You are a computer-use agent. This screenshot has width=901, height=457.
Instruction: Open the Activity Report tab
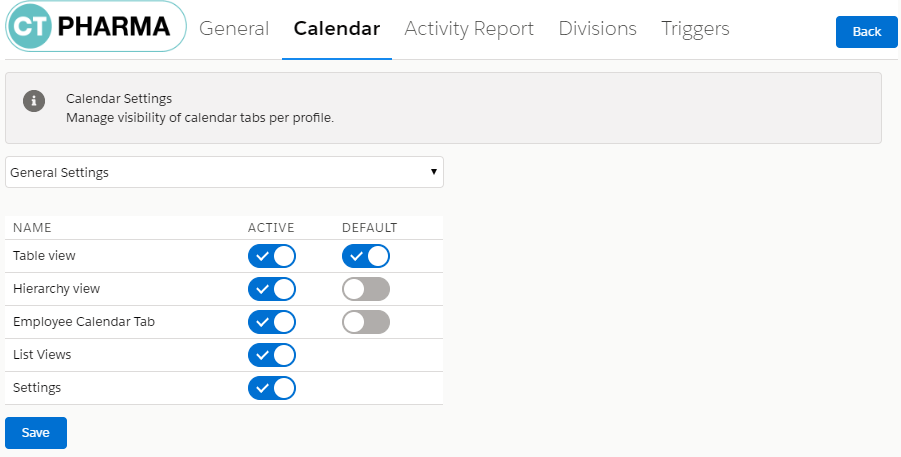(x=469, y=29)
